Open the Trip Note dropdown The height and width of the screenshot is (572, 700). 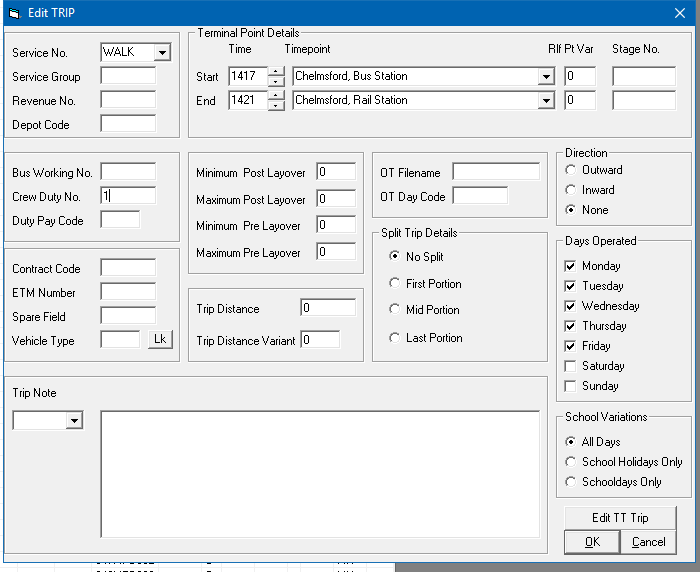click(74, 421)
